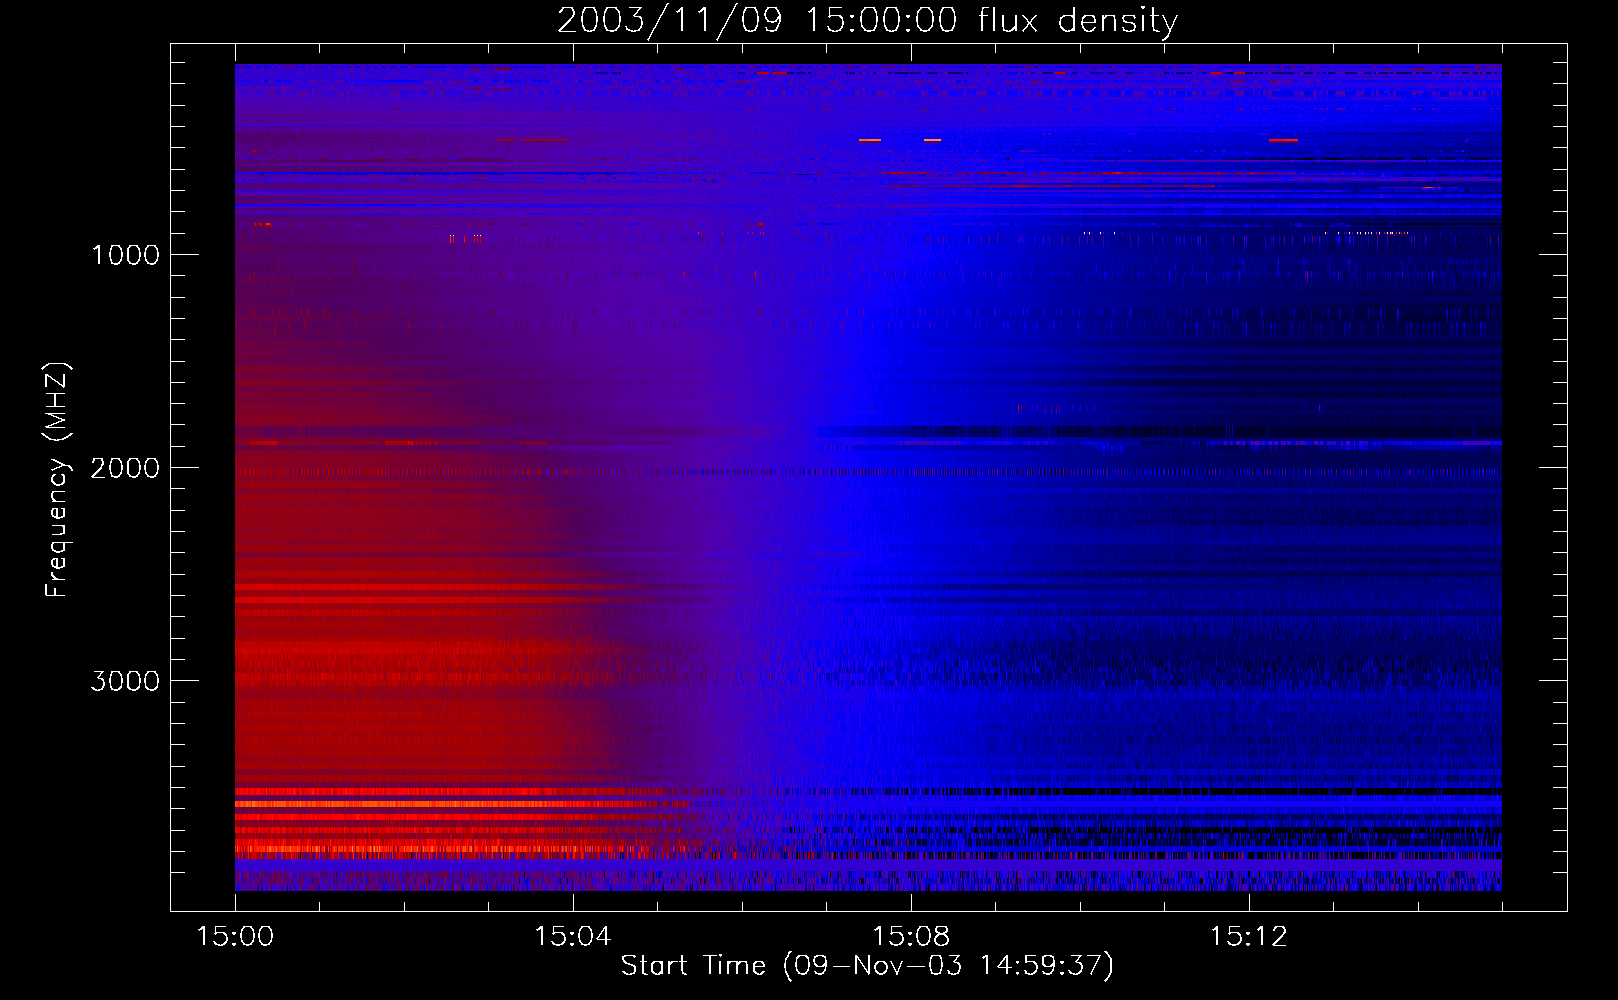Screen dimensions: 1618x1000
Task: Click the '15:12' time axis label
Action: coord(1249,937)
